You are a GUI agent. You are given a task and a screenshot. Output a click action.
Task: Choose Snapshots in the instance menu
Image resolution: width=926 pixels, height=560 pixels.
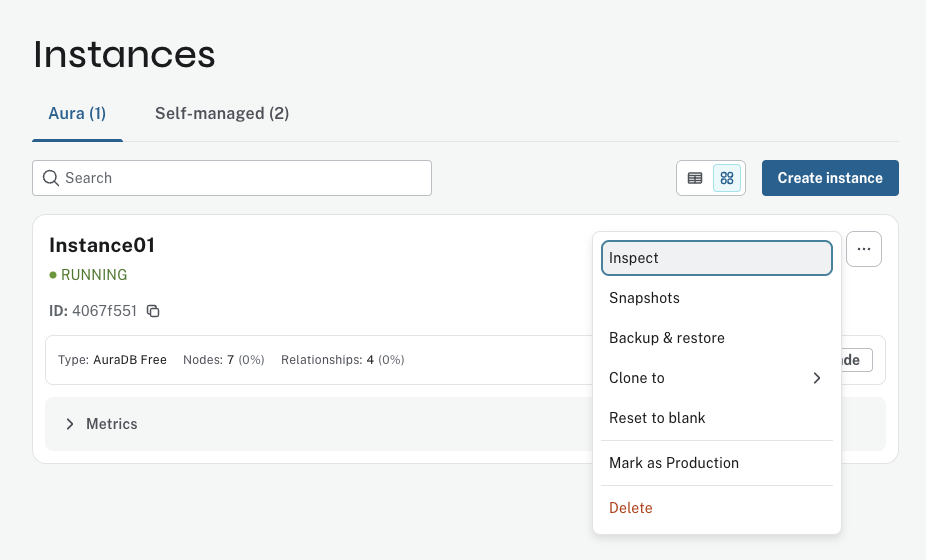[644, 298]
